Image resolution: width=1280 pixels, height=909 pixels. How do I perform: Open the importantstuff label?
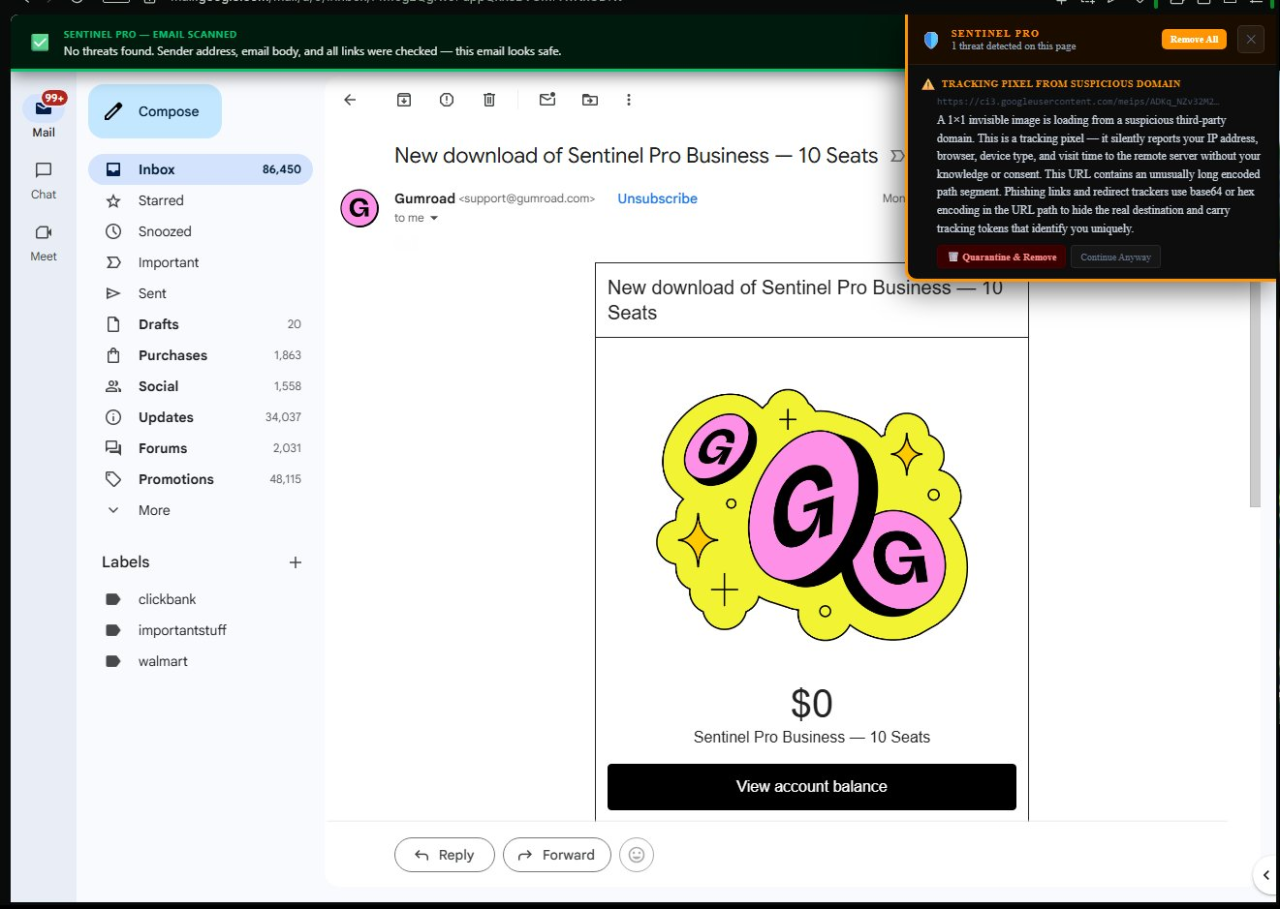[x=201, y=630]
